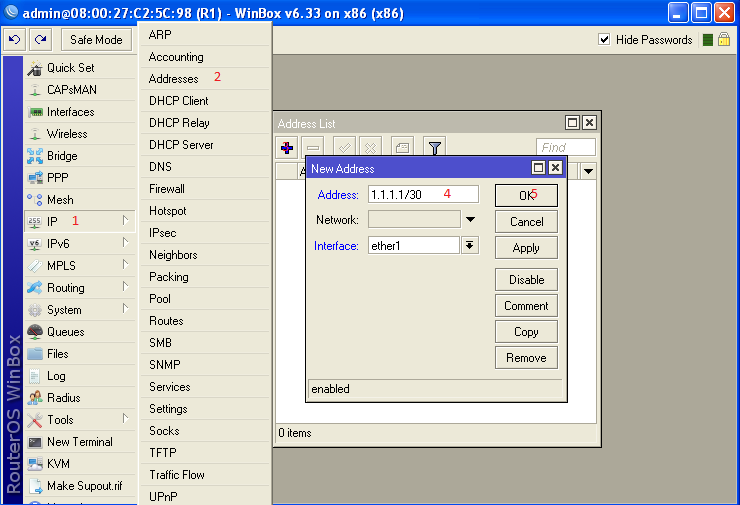Click the Disable button
The image size is (740, 505).
pyautogui.click(x=526, y=280)
